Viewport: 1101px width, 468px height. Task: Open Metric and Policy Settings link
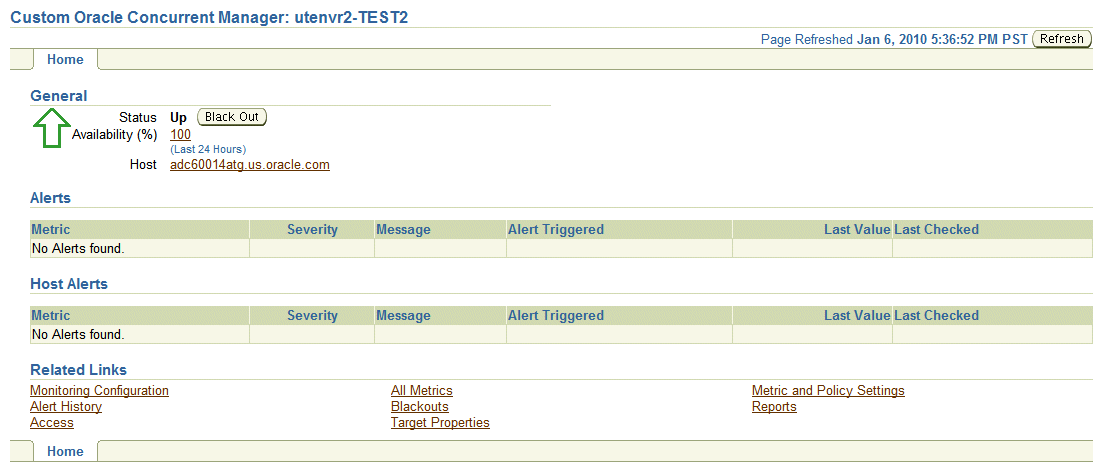pos(829,391)
